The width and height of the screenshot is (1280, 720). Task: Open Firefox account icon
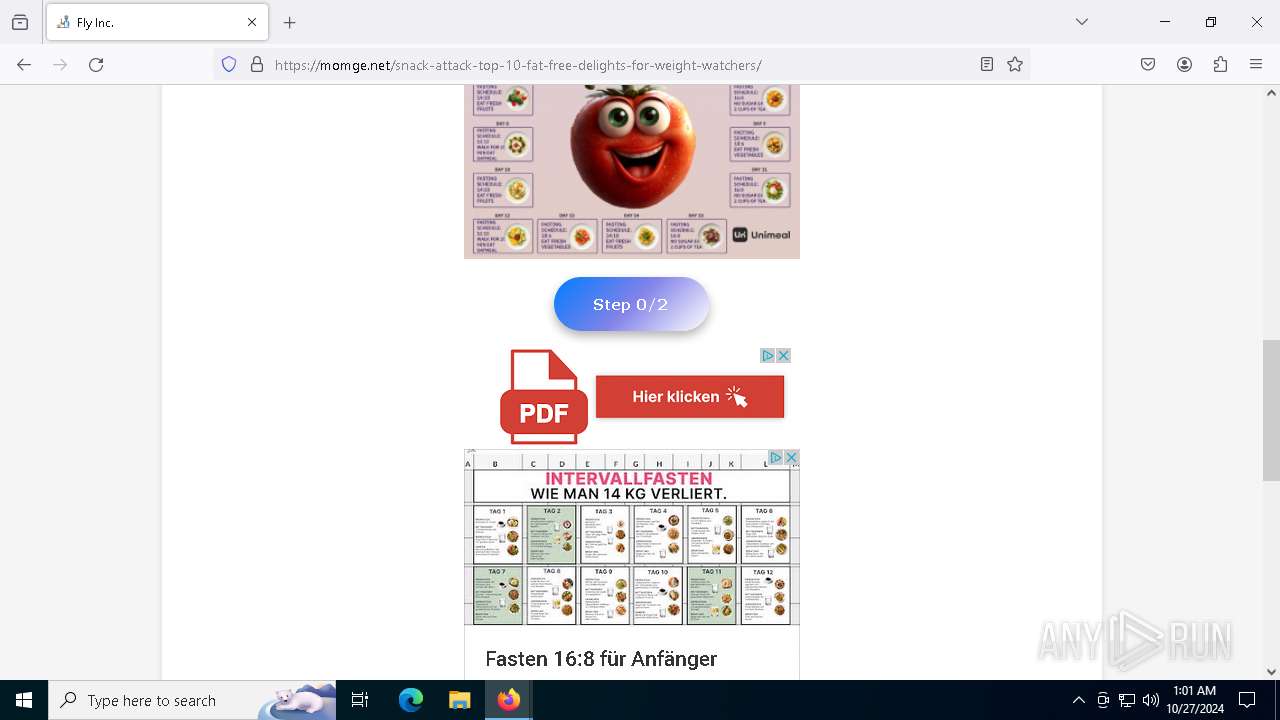[x=1184, y=65]
